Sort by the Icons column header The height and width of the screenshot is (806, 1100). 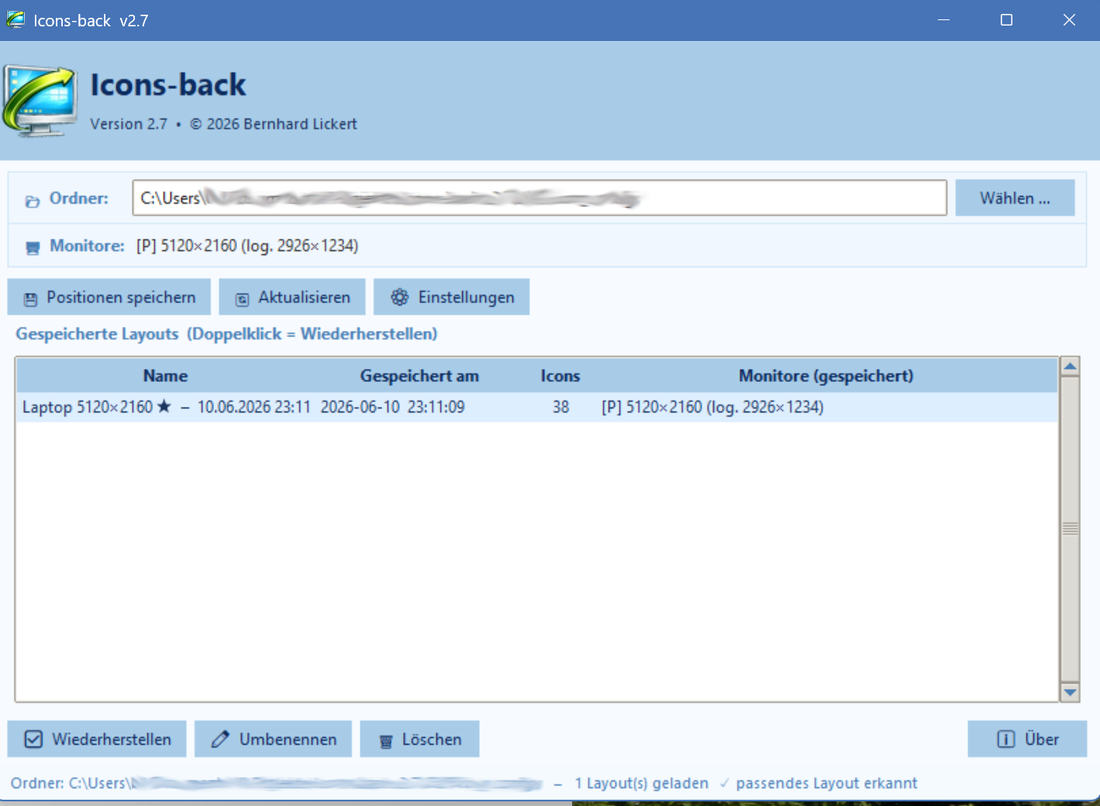pyautogui.click(x=560, y=375)
